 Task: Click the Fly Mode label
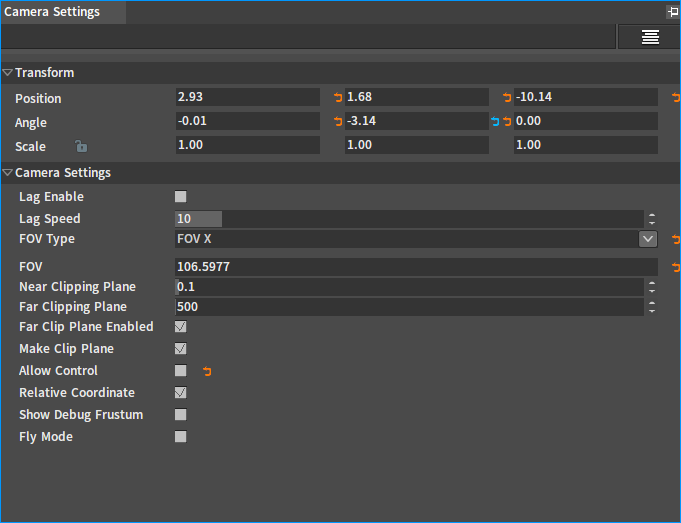[x=46, y=437]
